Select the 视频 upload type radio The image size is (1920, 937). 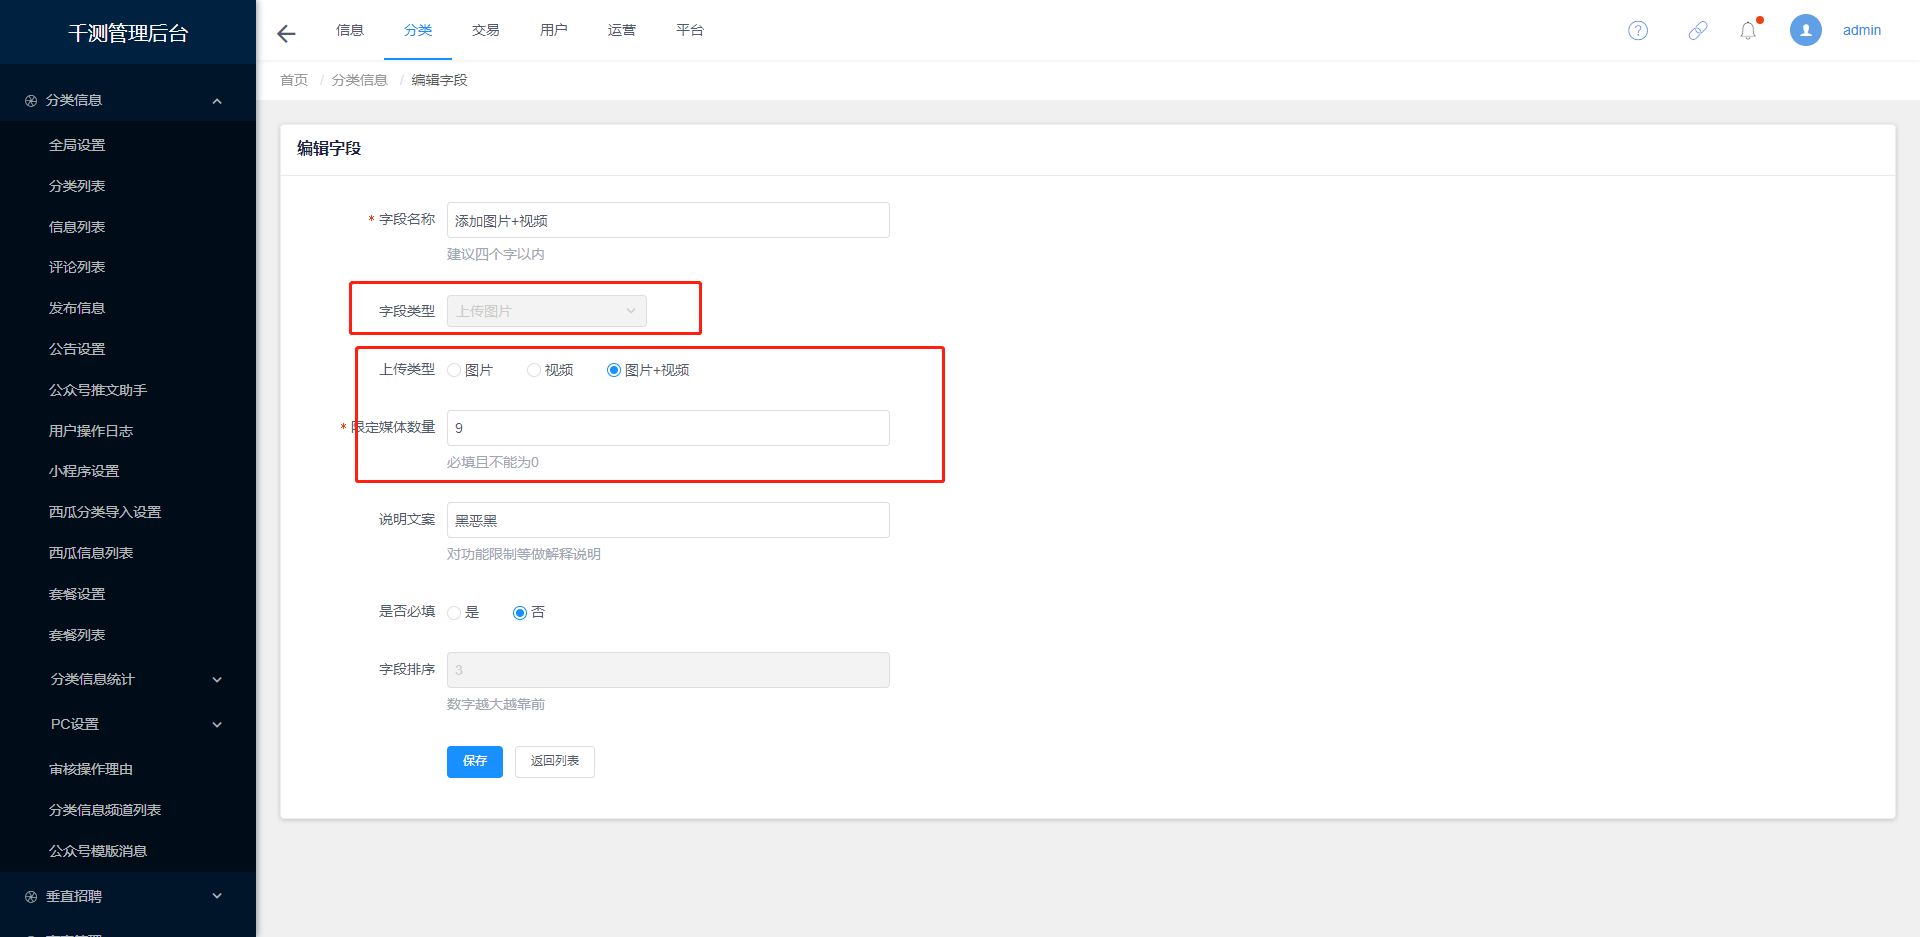point(534,370)
